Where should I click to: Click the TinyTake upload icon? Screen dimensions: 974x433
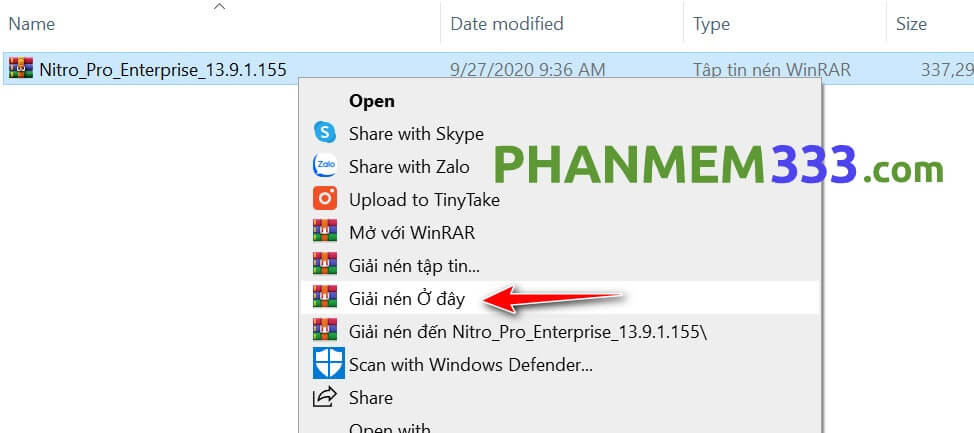tap(324, 199)
